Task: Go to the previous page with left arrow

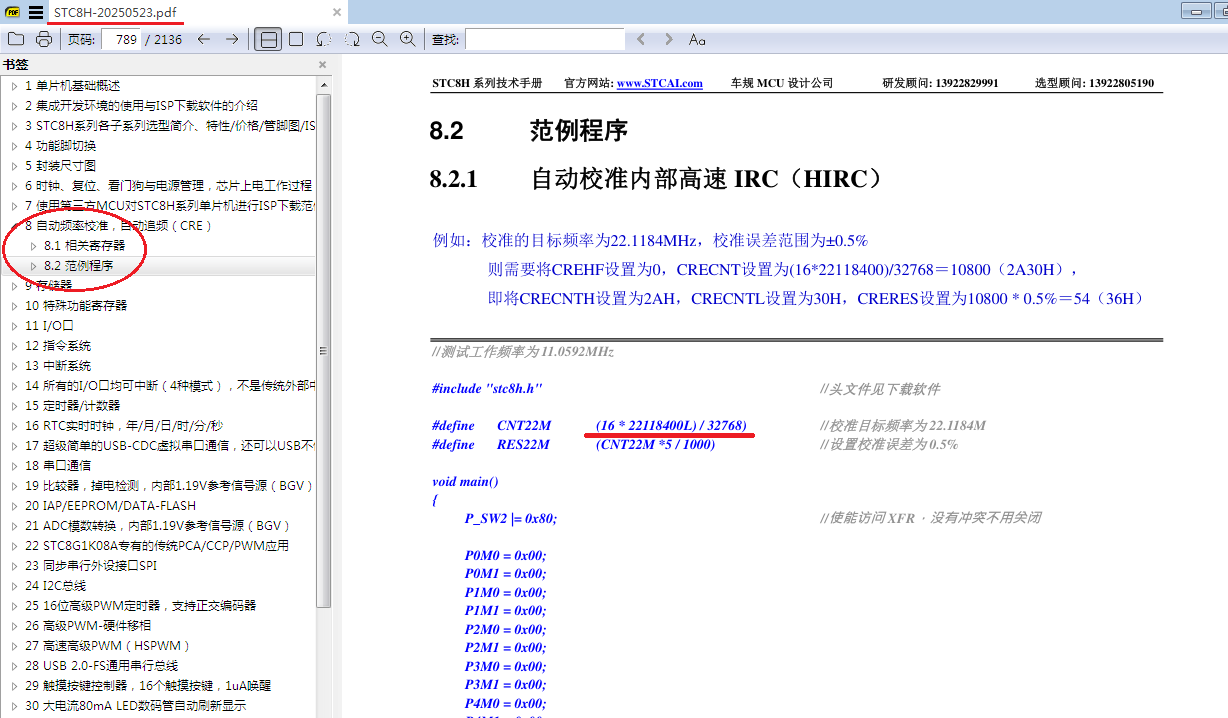Action: pos(204,39)
